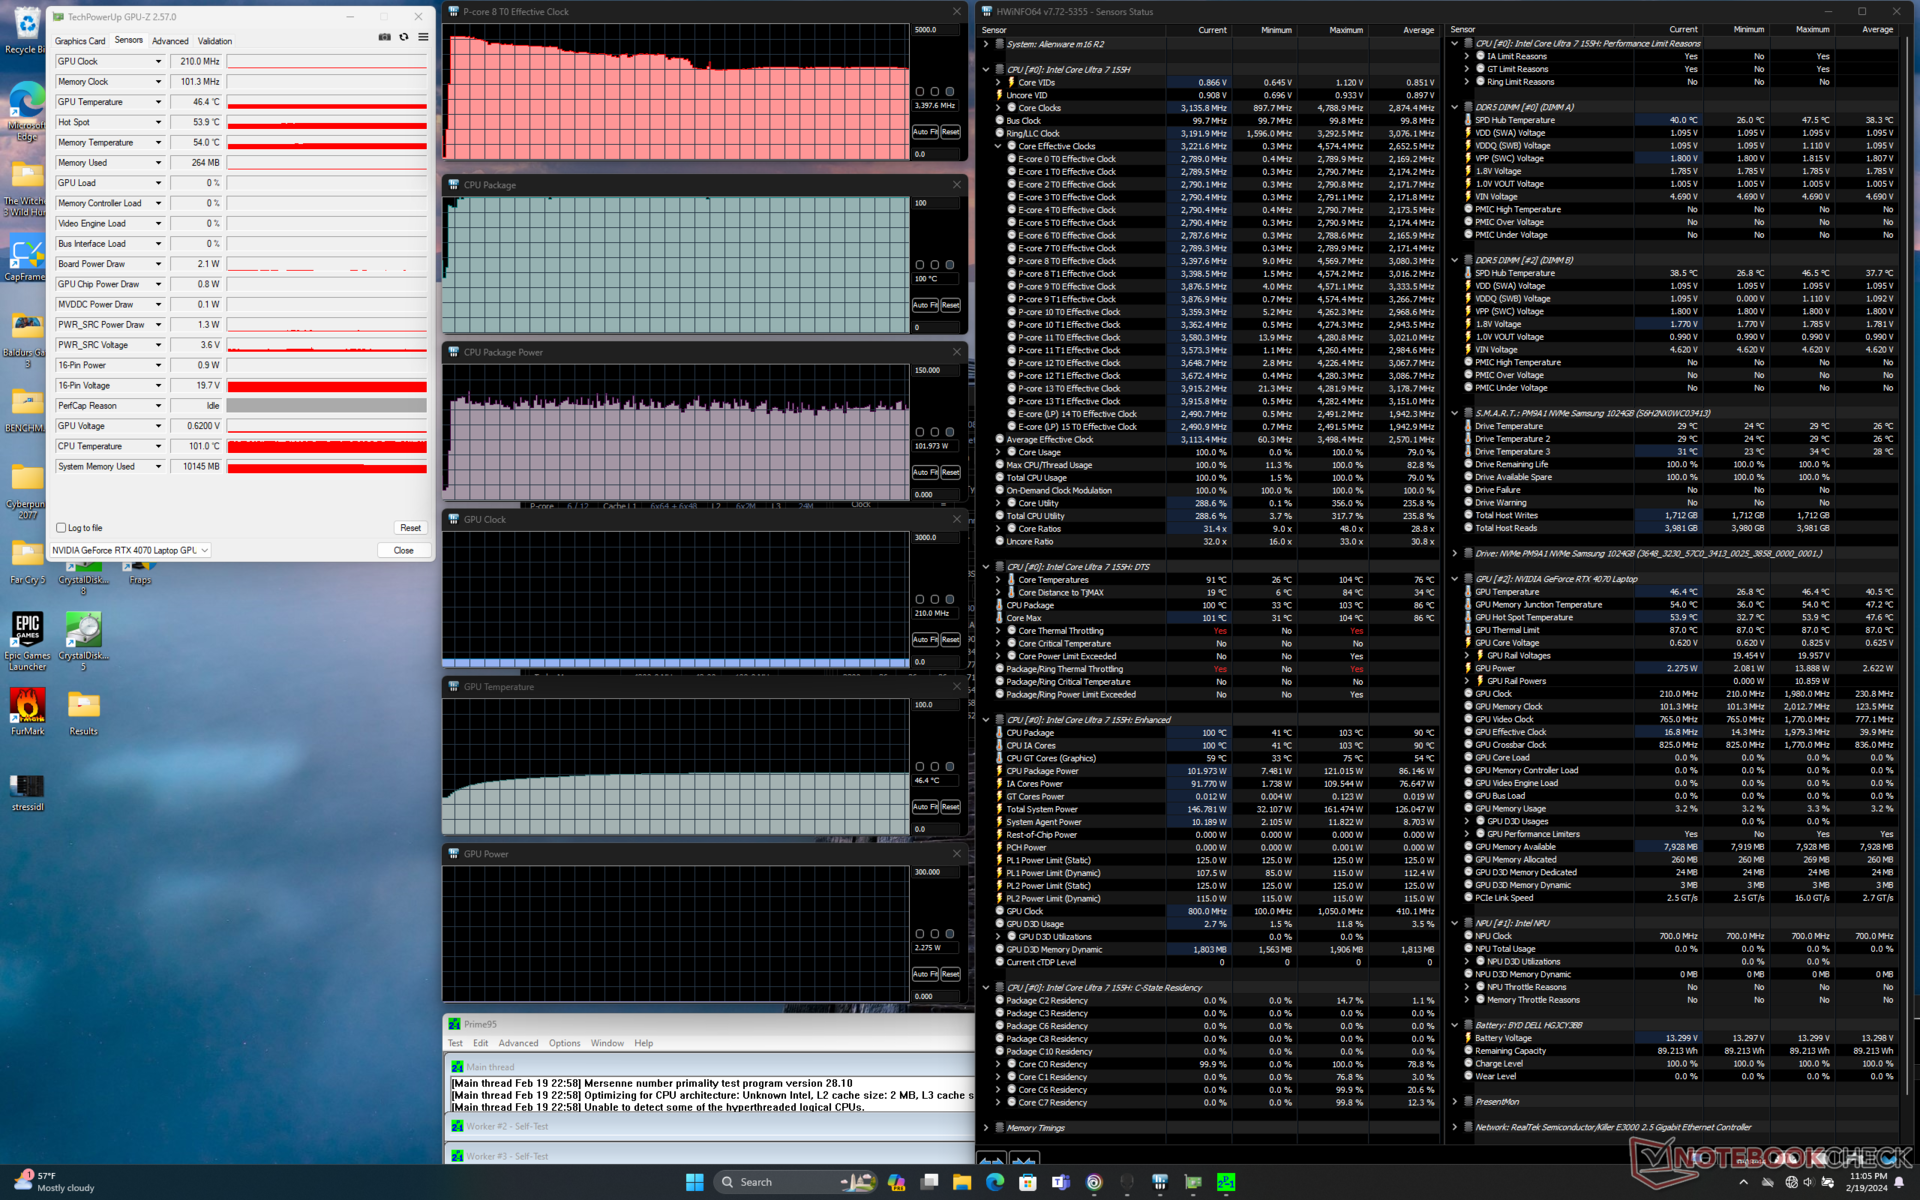Open the Windows Start menu
This screenshot has width=1920, height=1200.
[694, 1182]
